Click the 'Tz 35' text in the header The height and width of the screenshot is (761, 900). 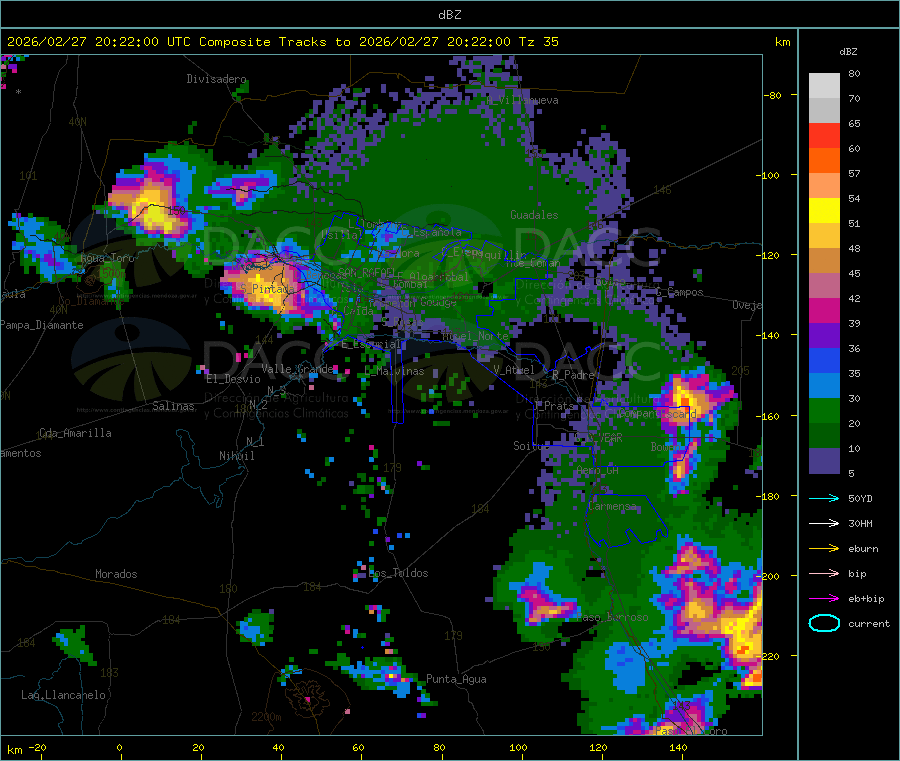pos(538,42)
